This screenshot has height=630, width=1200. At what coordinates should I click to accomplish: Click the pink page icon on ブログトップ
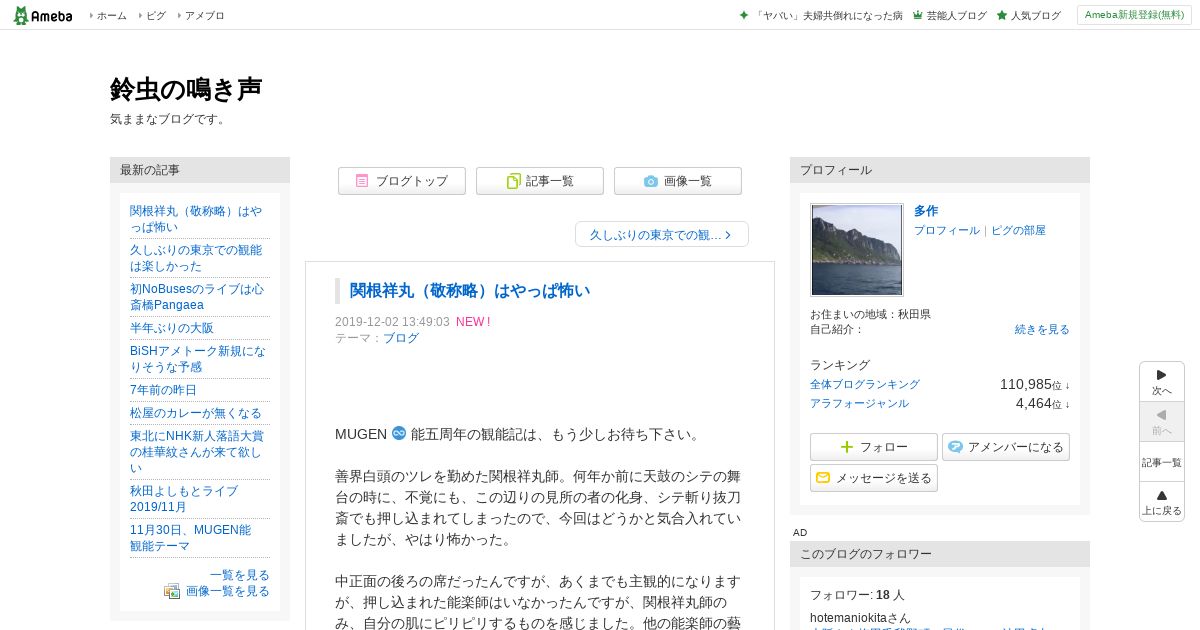point(362,181)
